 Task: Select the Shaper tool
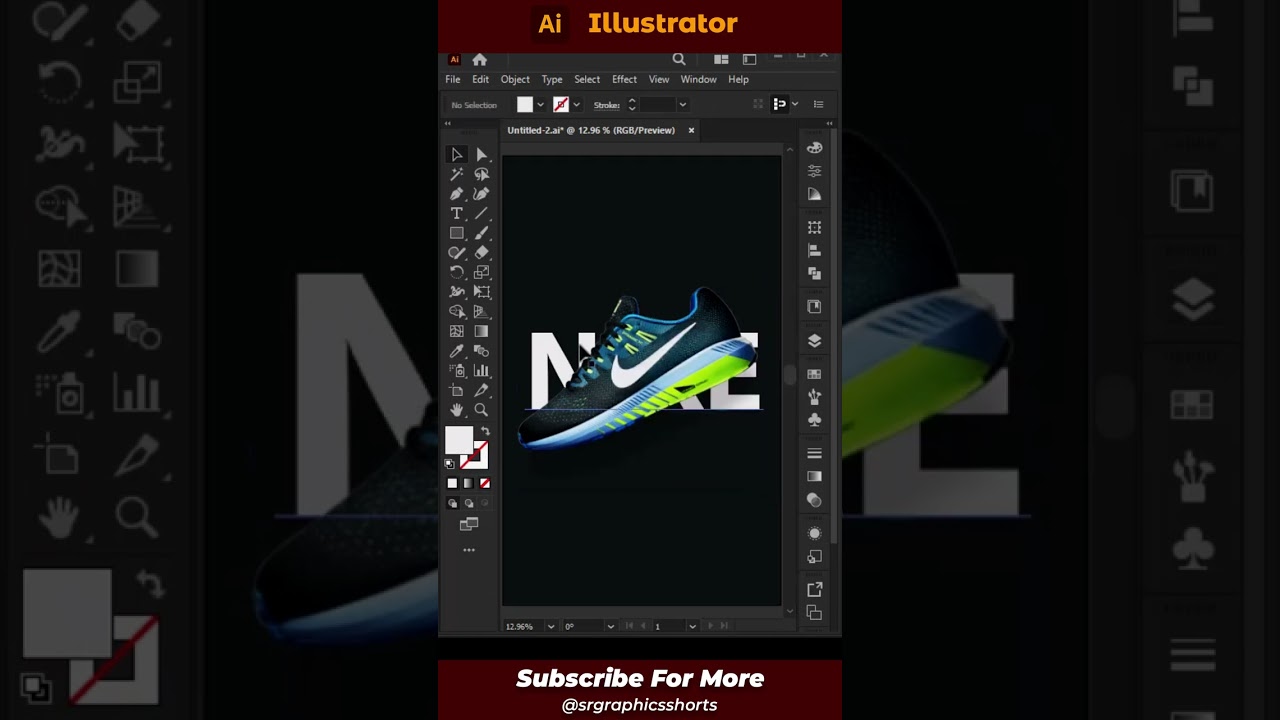pyautogui.click(x=457, y=252)
